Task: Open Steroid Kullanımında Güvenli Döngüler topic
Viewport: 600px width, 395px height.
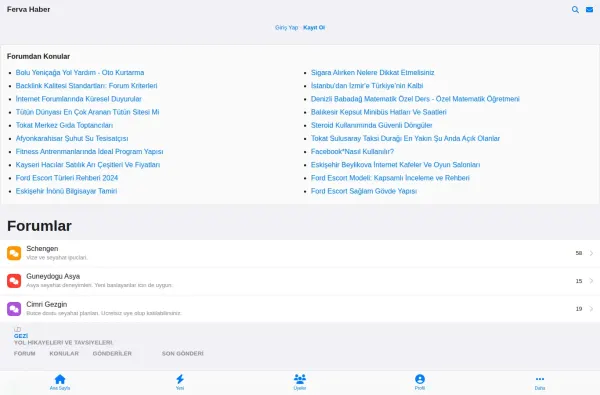Action: tap(372, 125)
